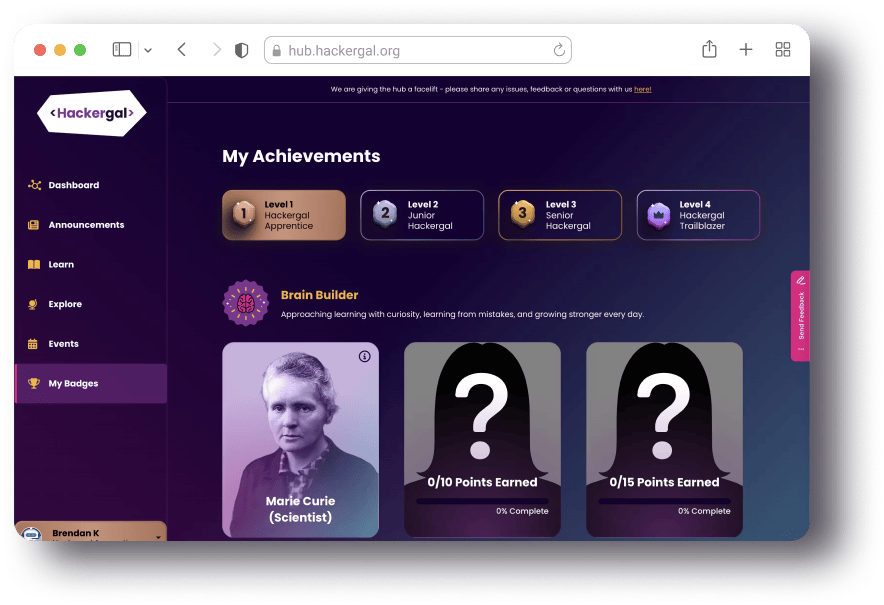Open Learn via the book icon
This screenshot has height=605, width=884.
pos(34,264)
